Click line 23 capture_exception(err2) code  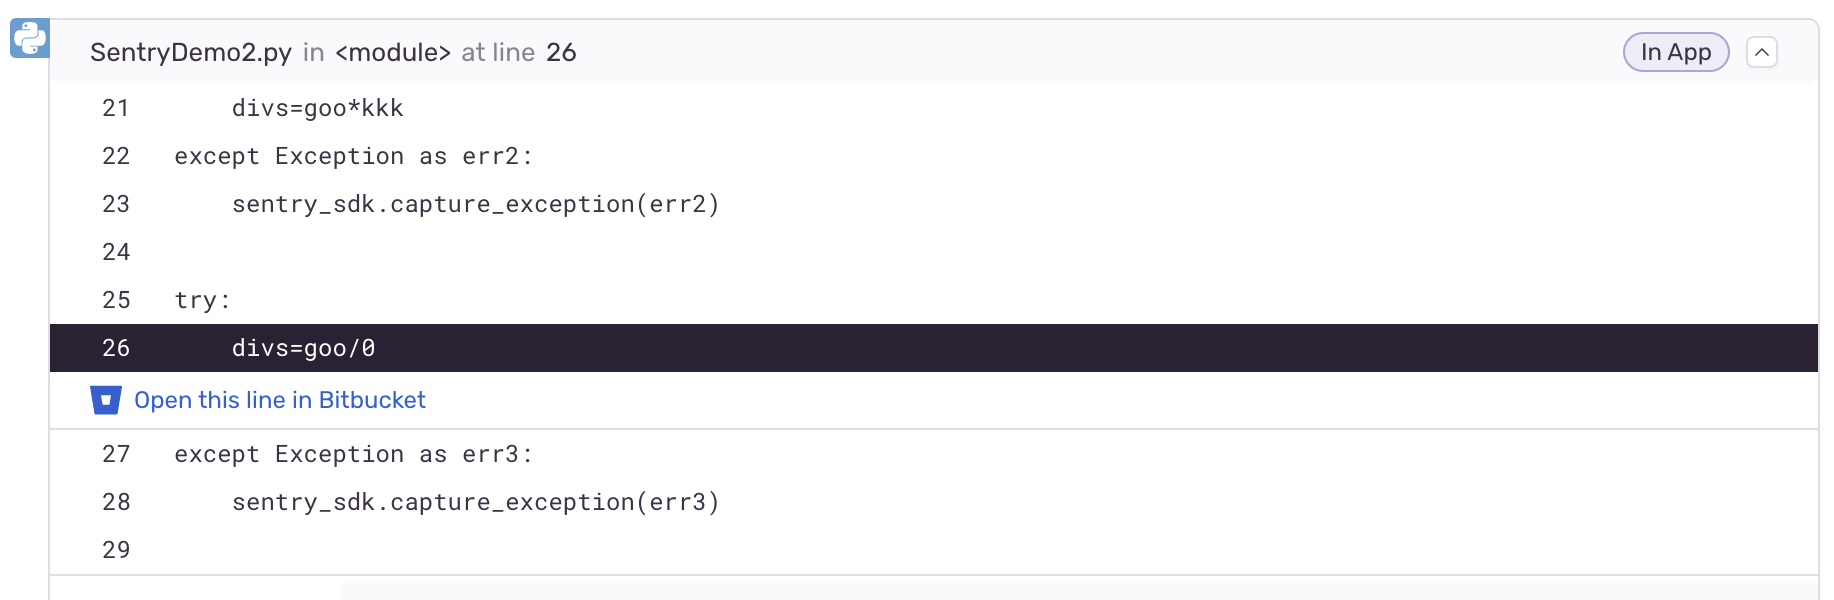point(476,204)
